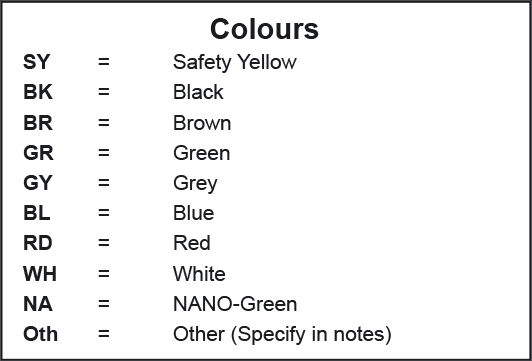Click the Blue colour name
532x361 pixels.
193,213
